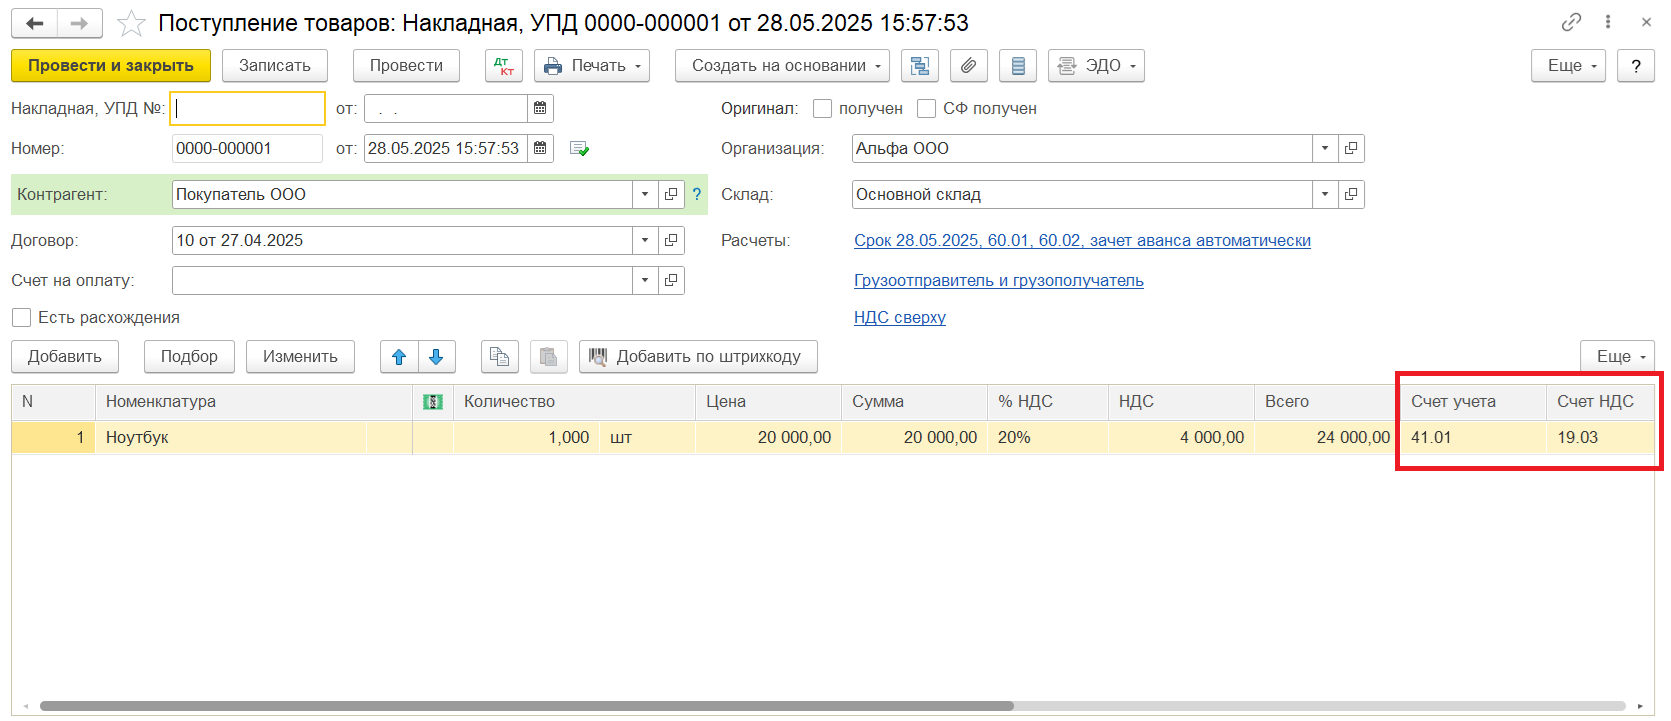This screenshot has width=1671, height=721.
Task: Expand the Контрагент dropdown list
Action: point(645,194)
